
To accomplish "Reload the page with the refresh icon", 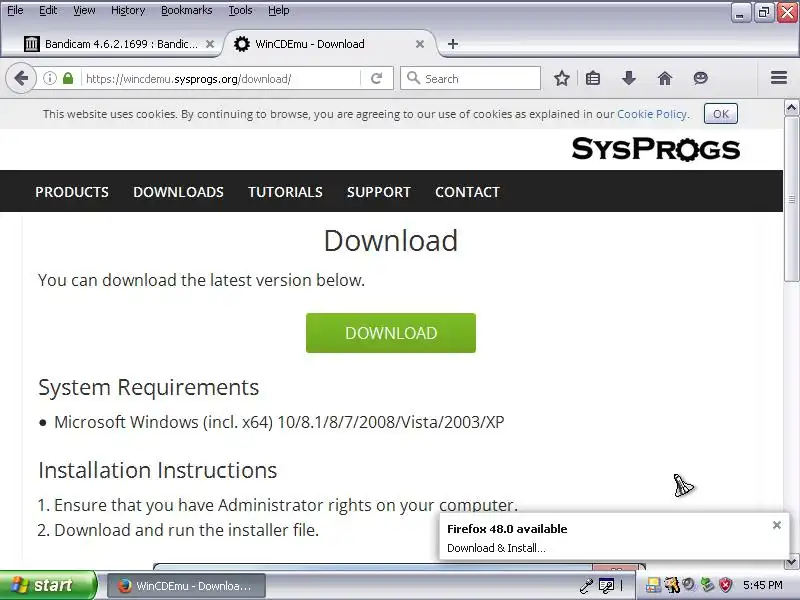I will [377, 79].
